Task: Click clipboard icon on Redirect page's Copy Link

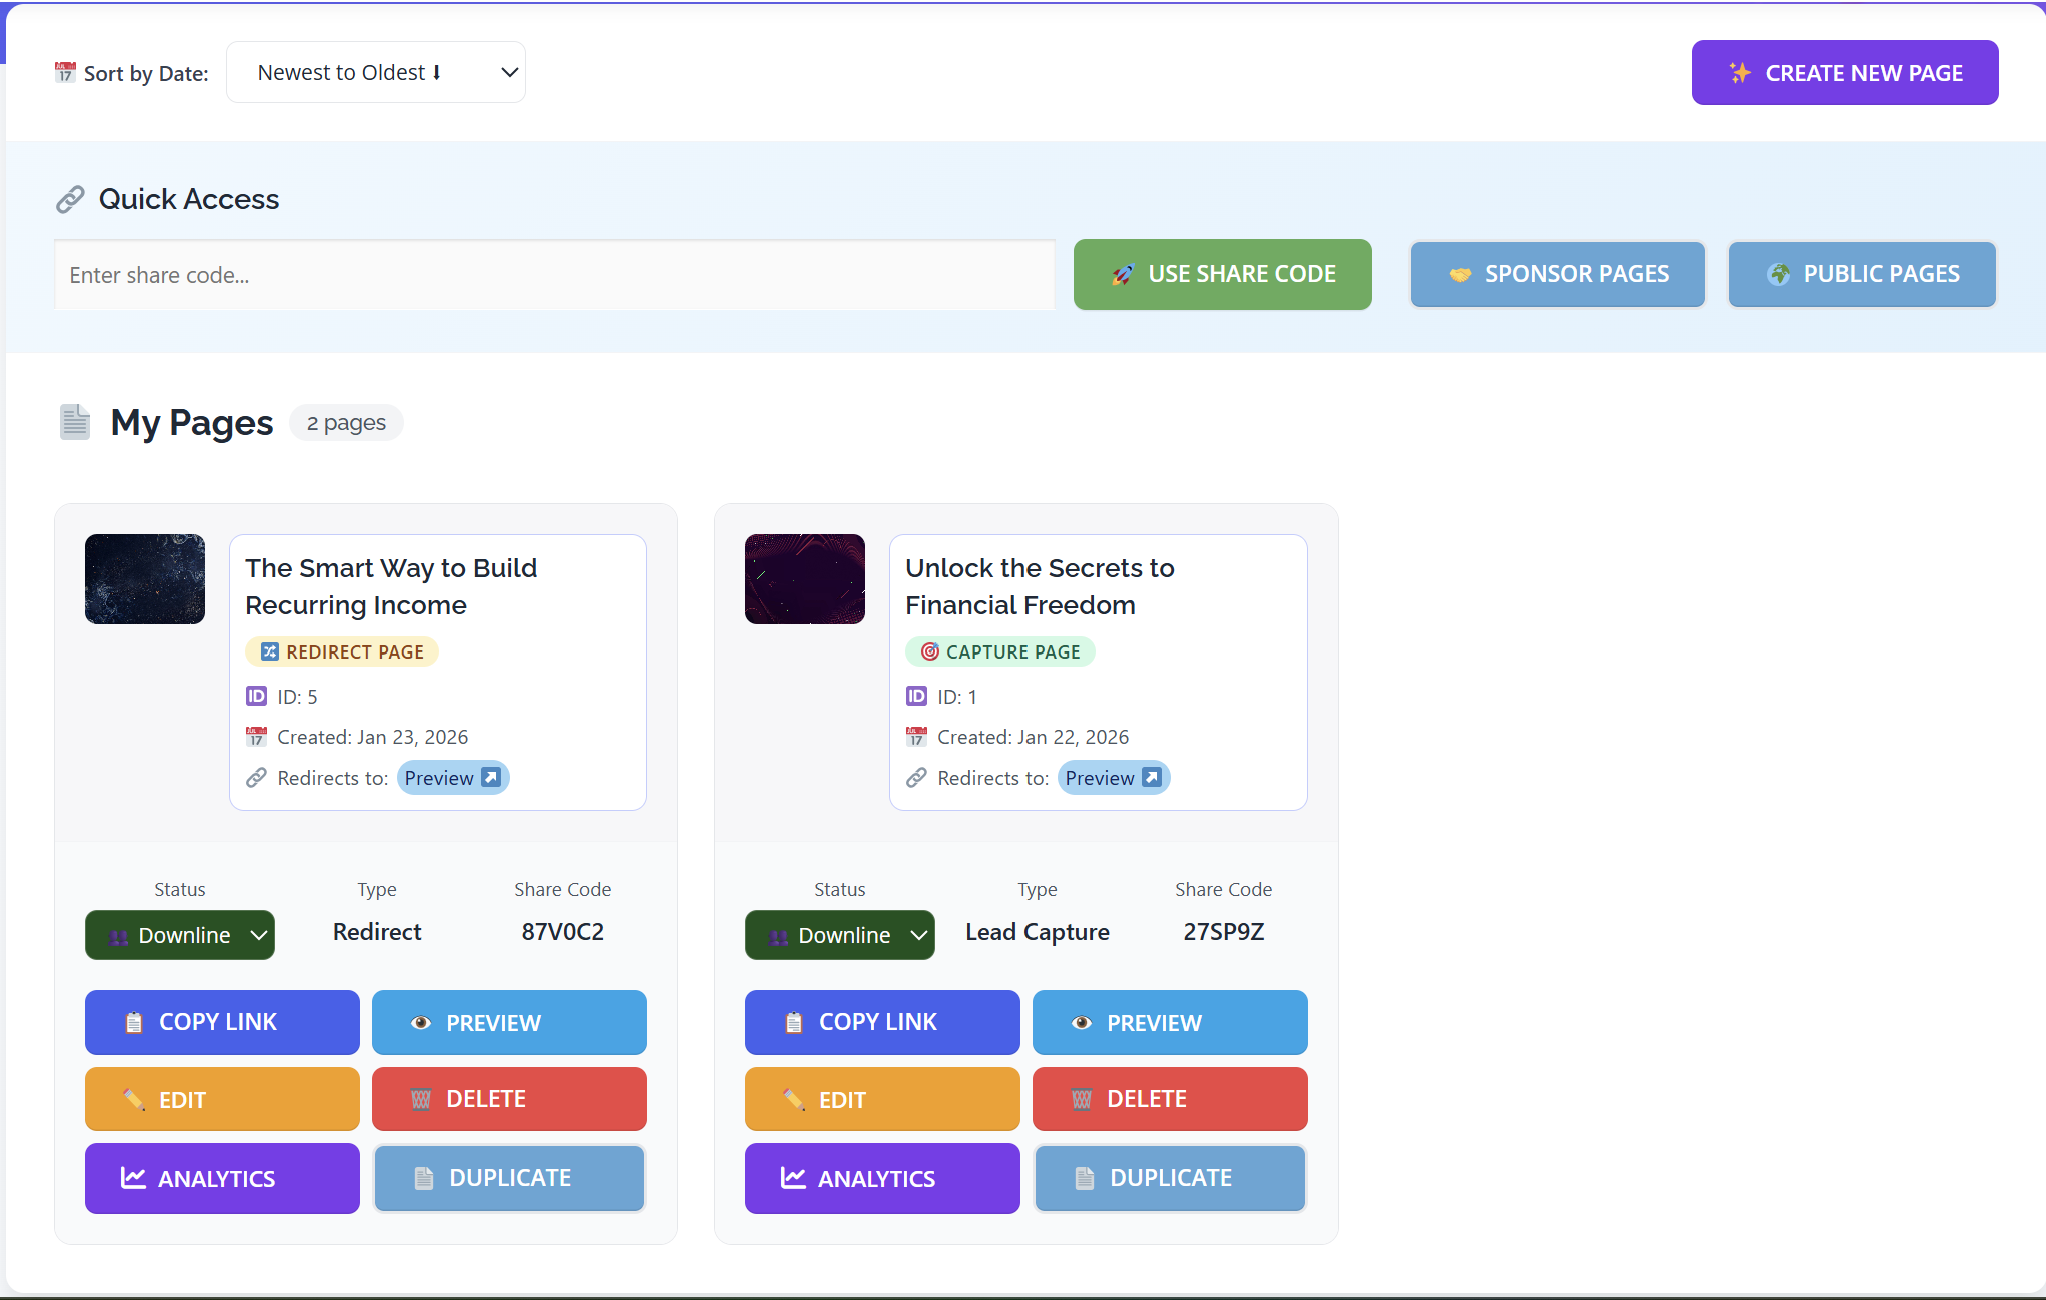Action: 134,1022
